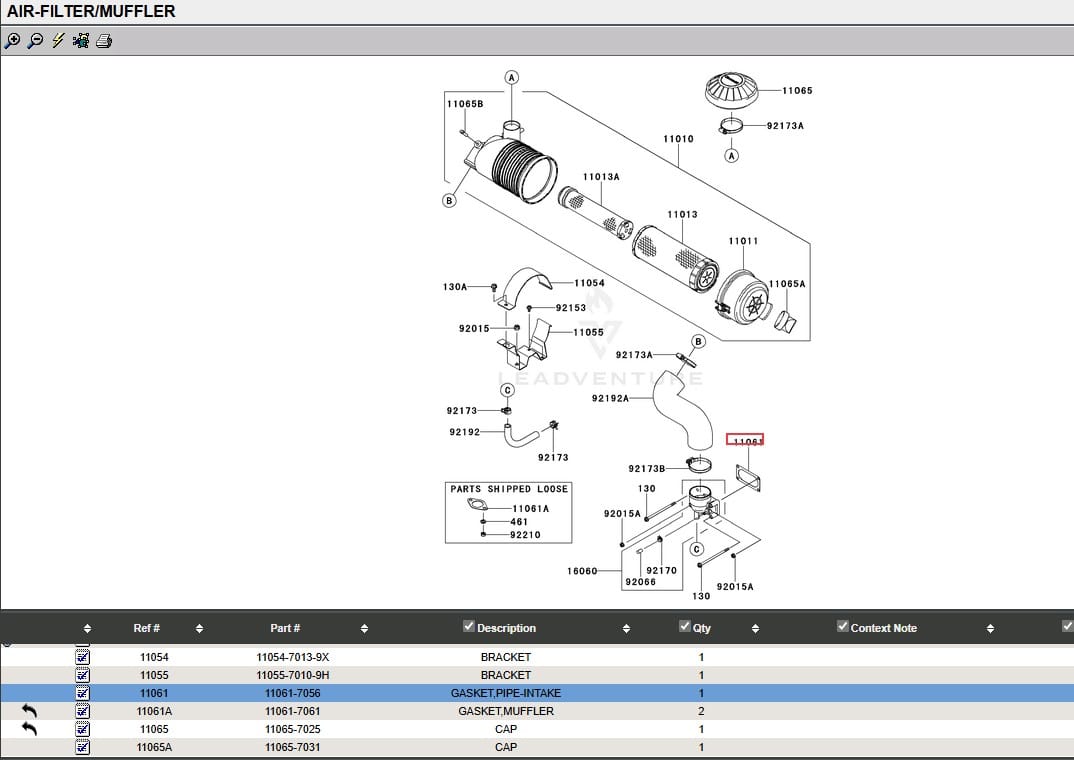Sort Description column using its sort arrows
The width and height of the screenshot is (1074, 760).
click(626, 629)
